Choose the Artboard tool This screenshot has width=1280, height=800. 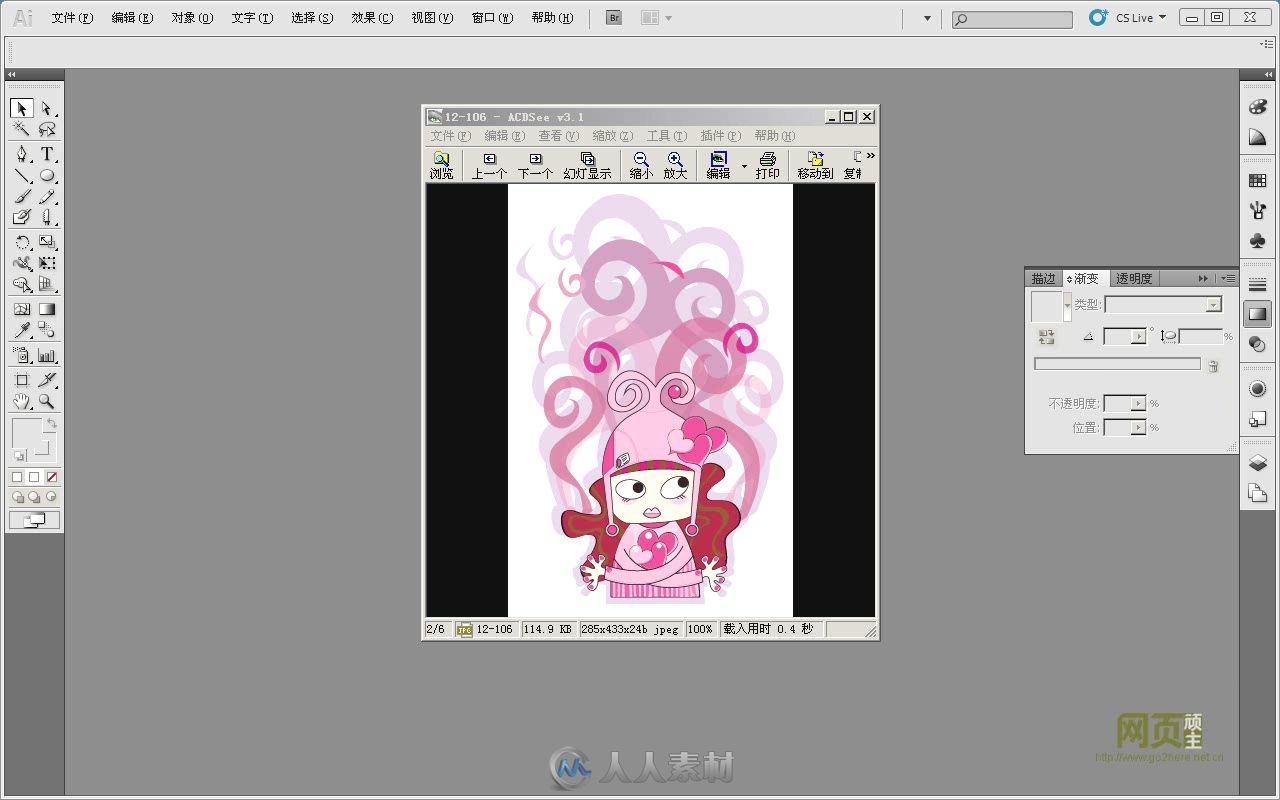[x=22, y=380]
